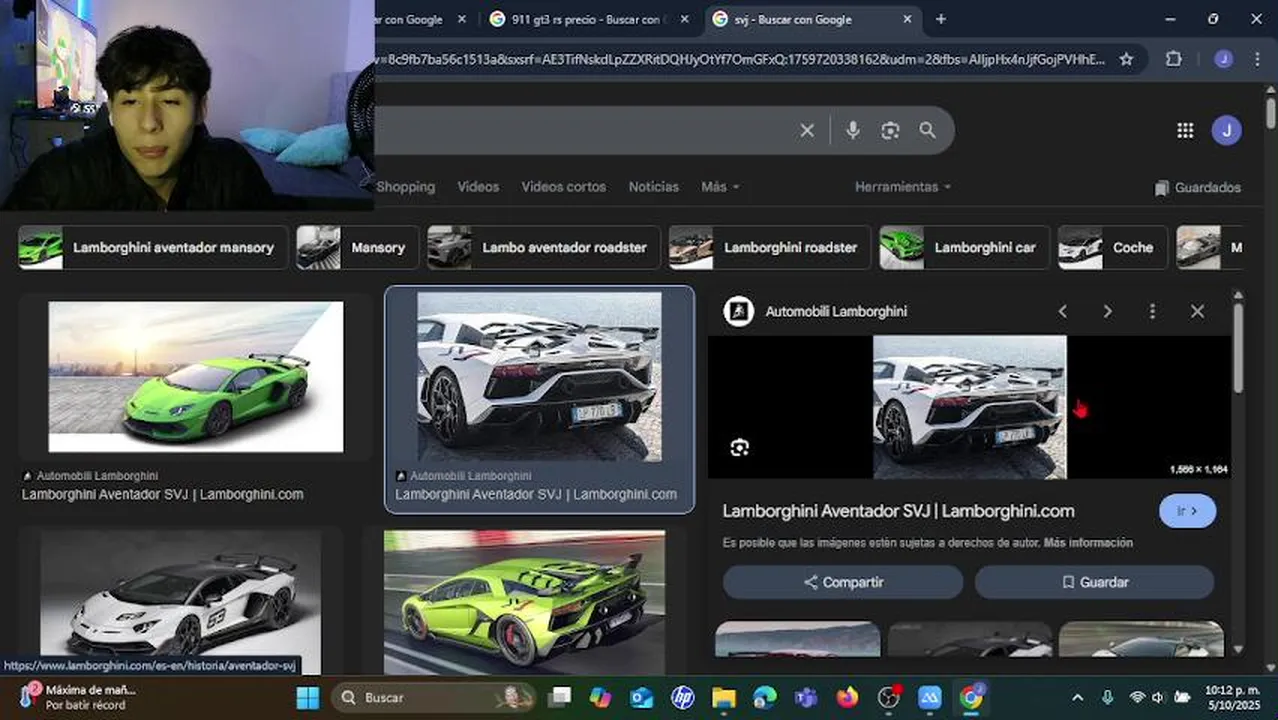
Task: Switch to the Videos results tab
Action: tap(478, 187)
